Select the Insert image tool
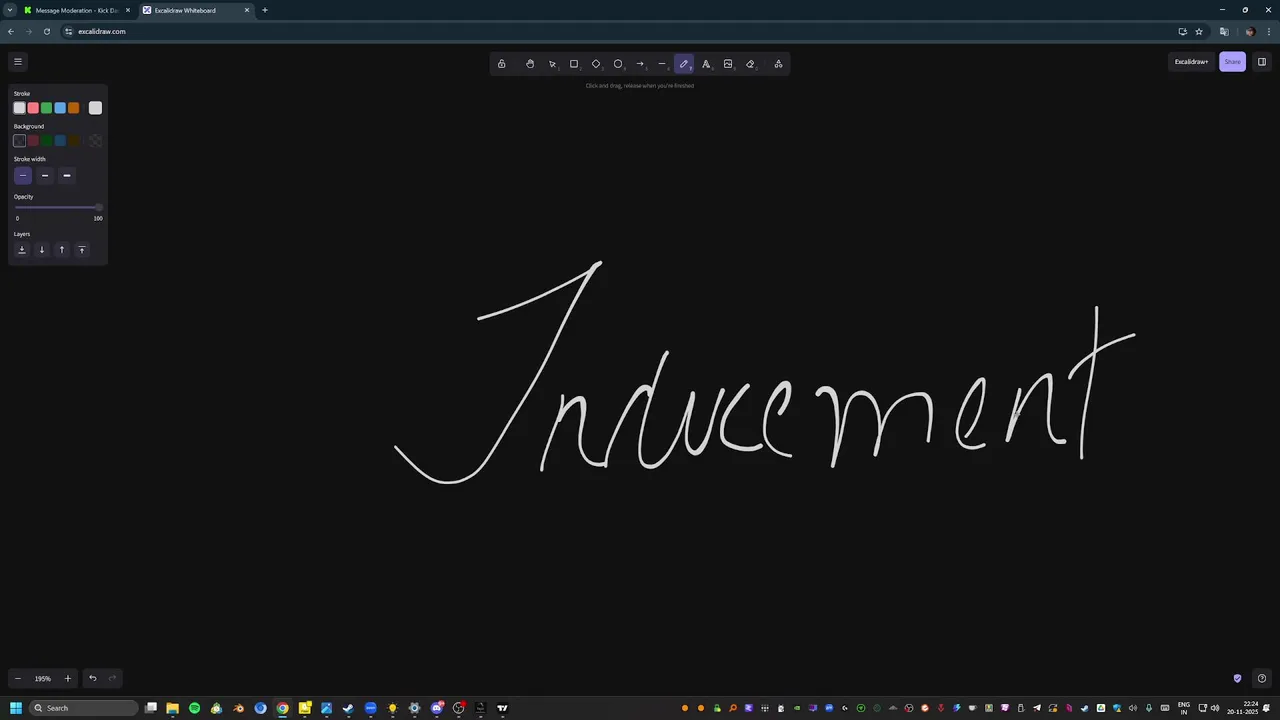The image size is (1280, 720). [x=728, y=64]
